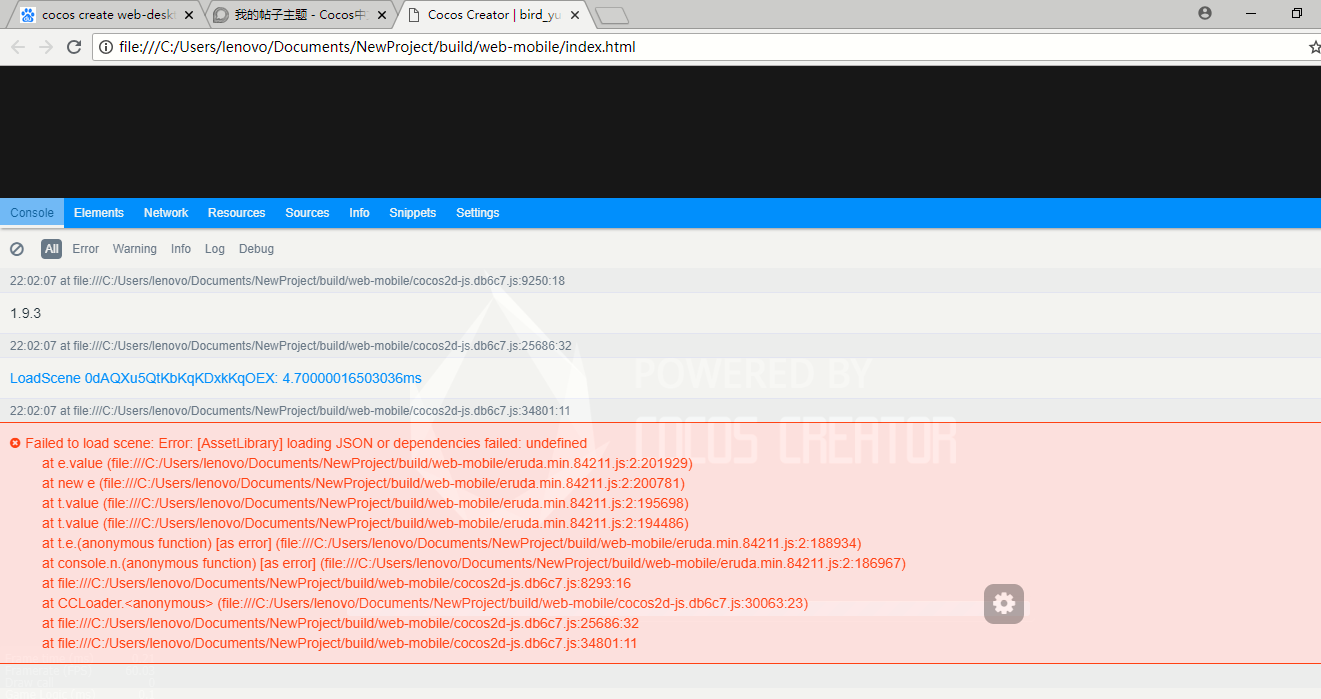Click stack line 't.e.(anonymous function)' 2:188934
This screenshot has width=1321, height=699.
pos(452,543)
